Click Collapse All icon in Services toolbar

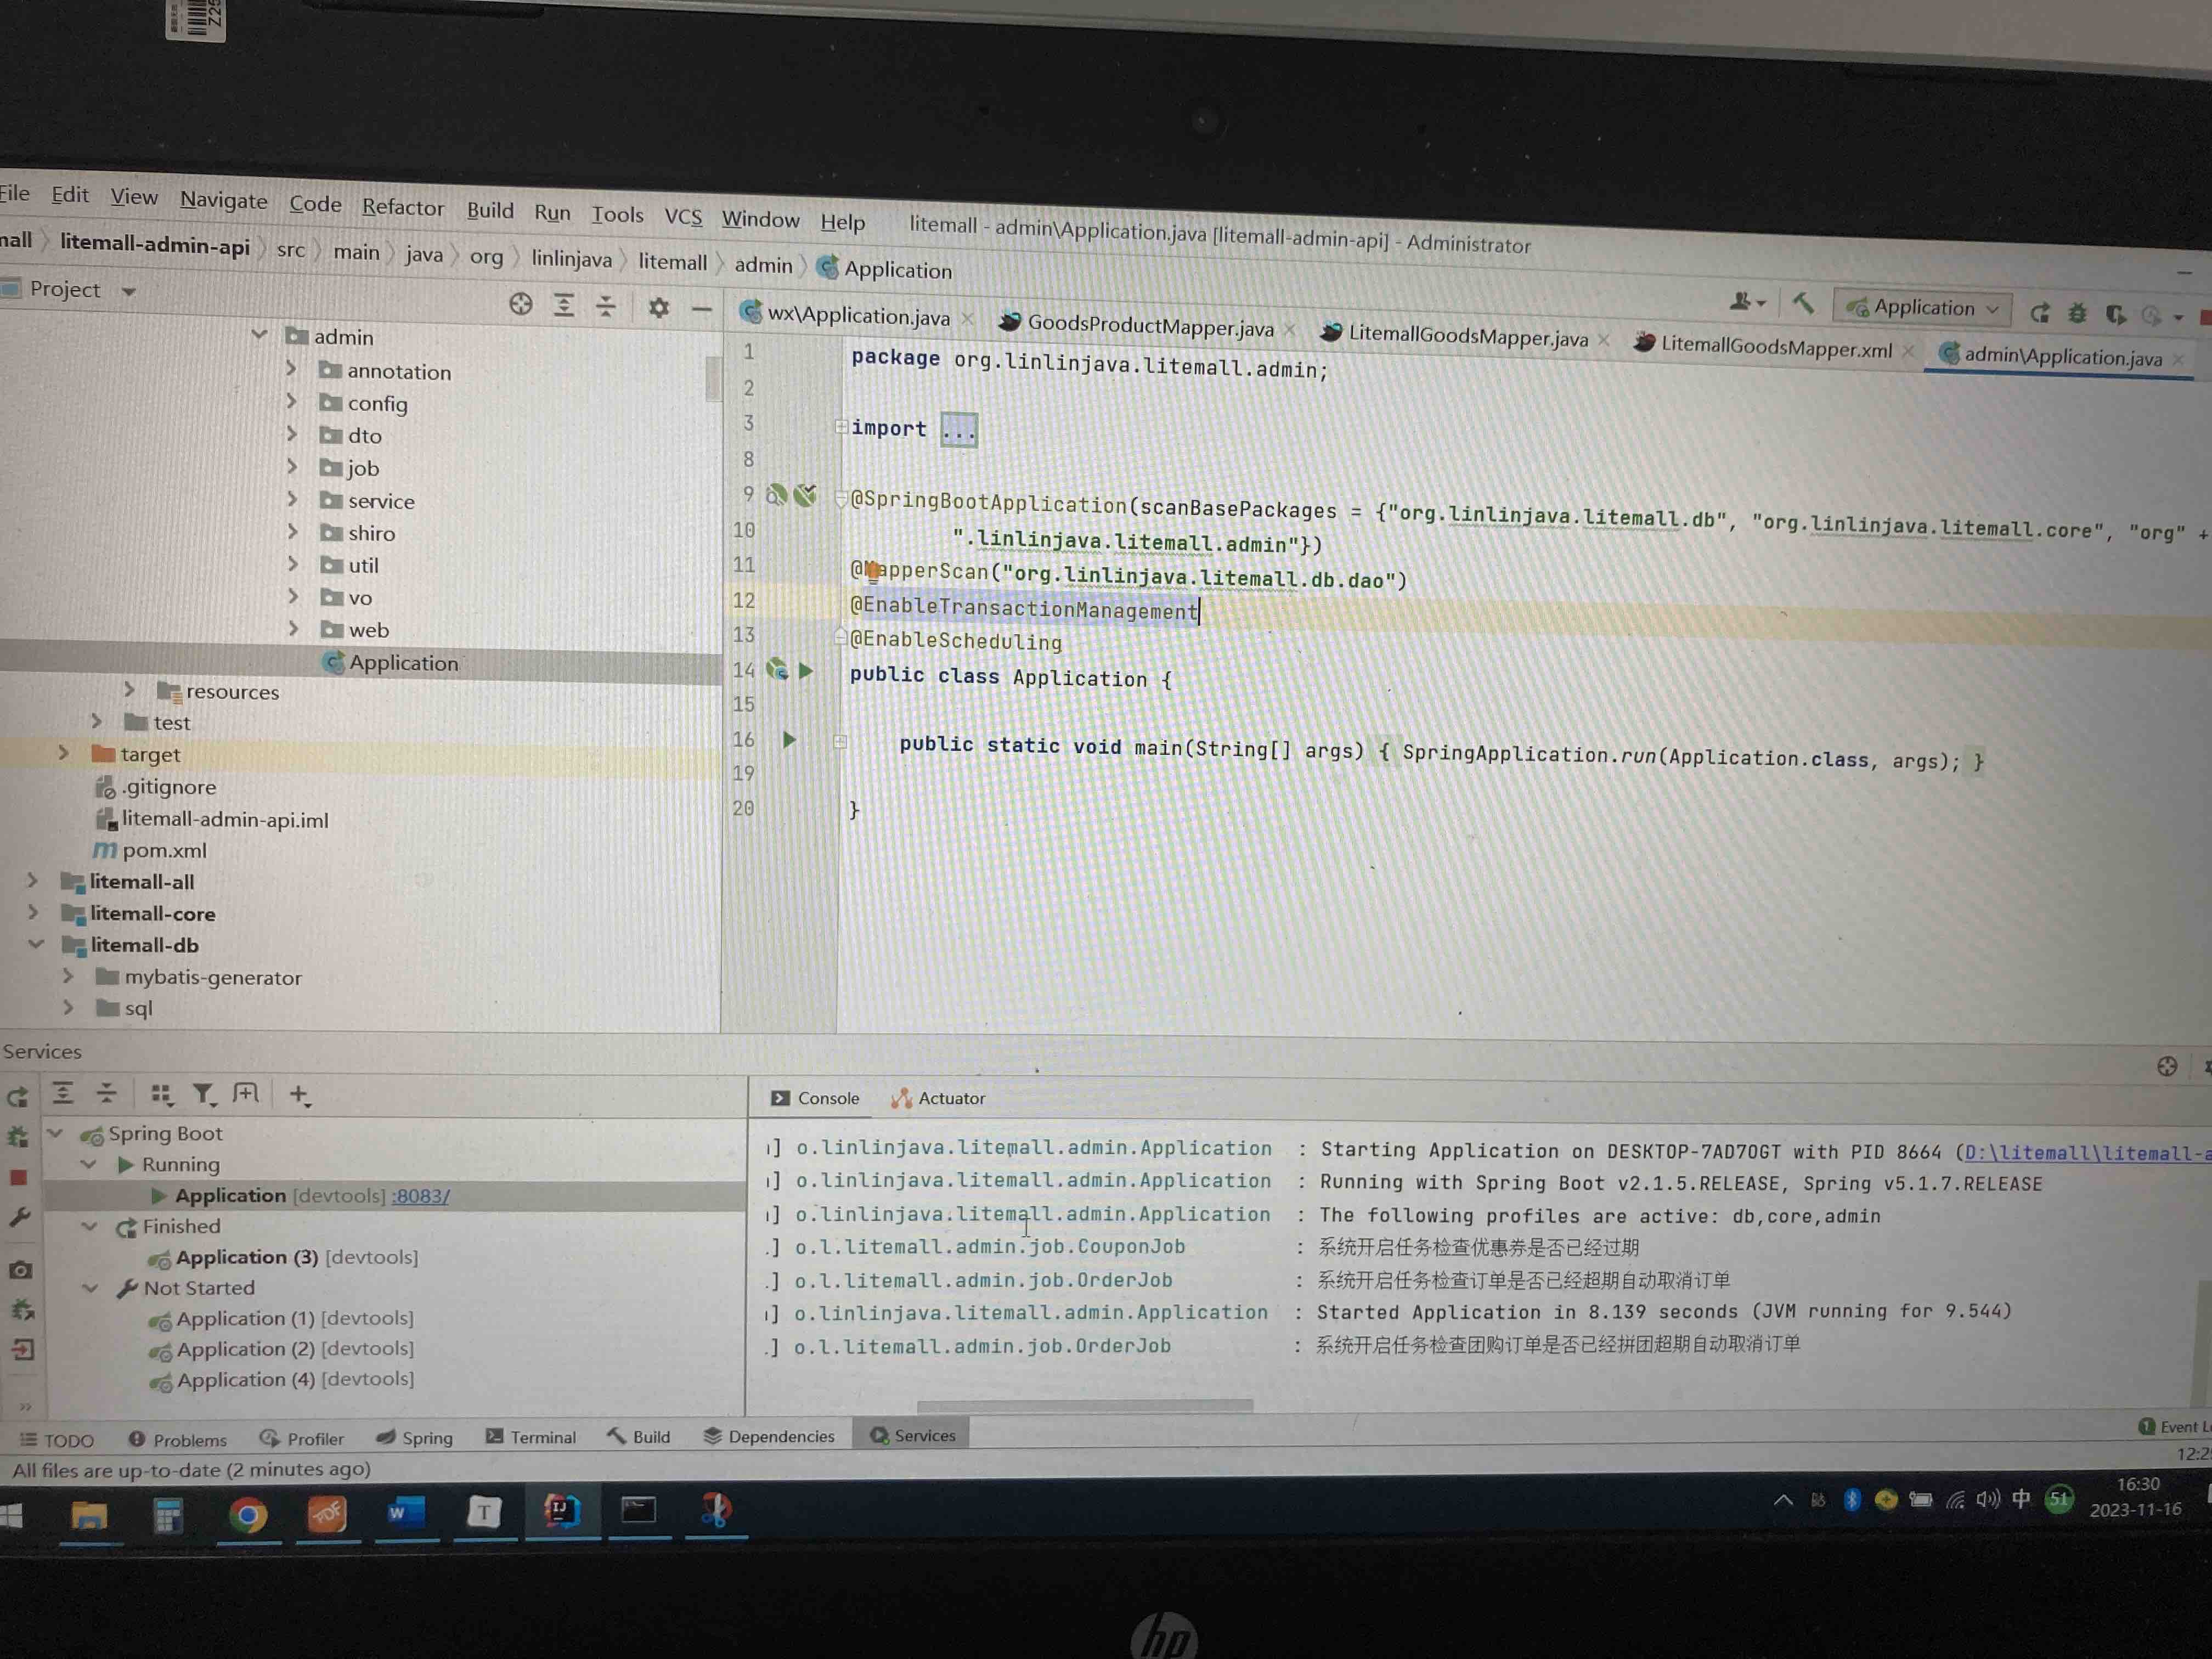[x=106, y=1093]
